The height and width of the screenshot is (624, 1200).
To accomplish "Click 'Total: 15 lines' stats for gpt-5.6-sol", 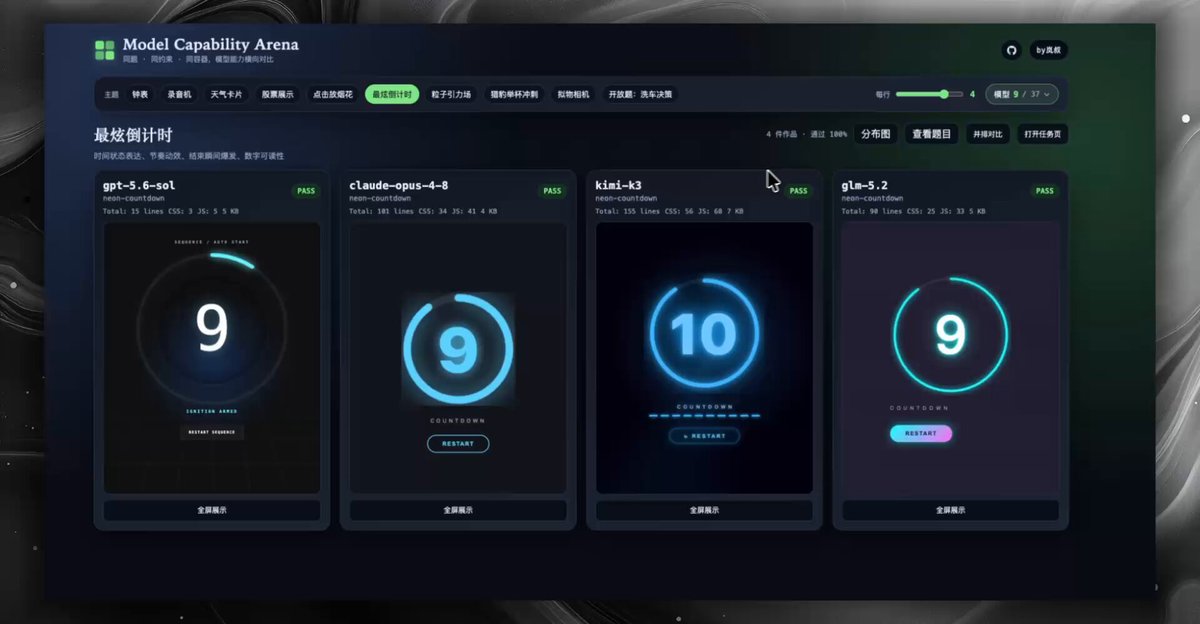I will pos(171,211).
